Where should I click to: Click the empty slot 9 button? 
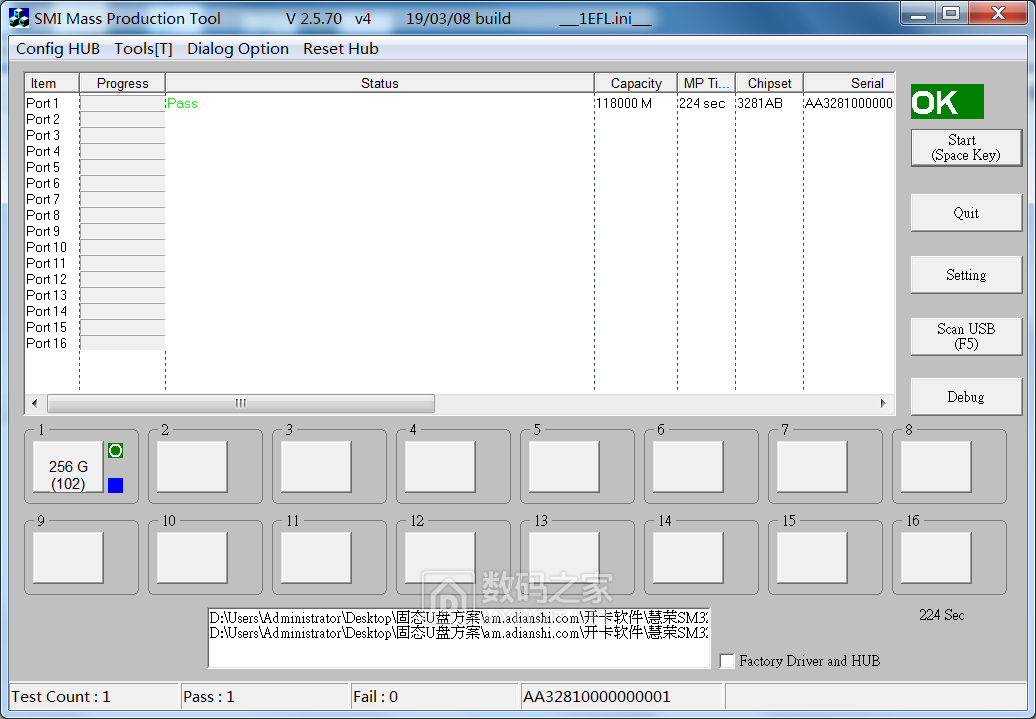[x=68, y=558]
